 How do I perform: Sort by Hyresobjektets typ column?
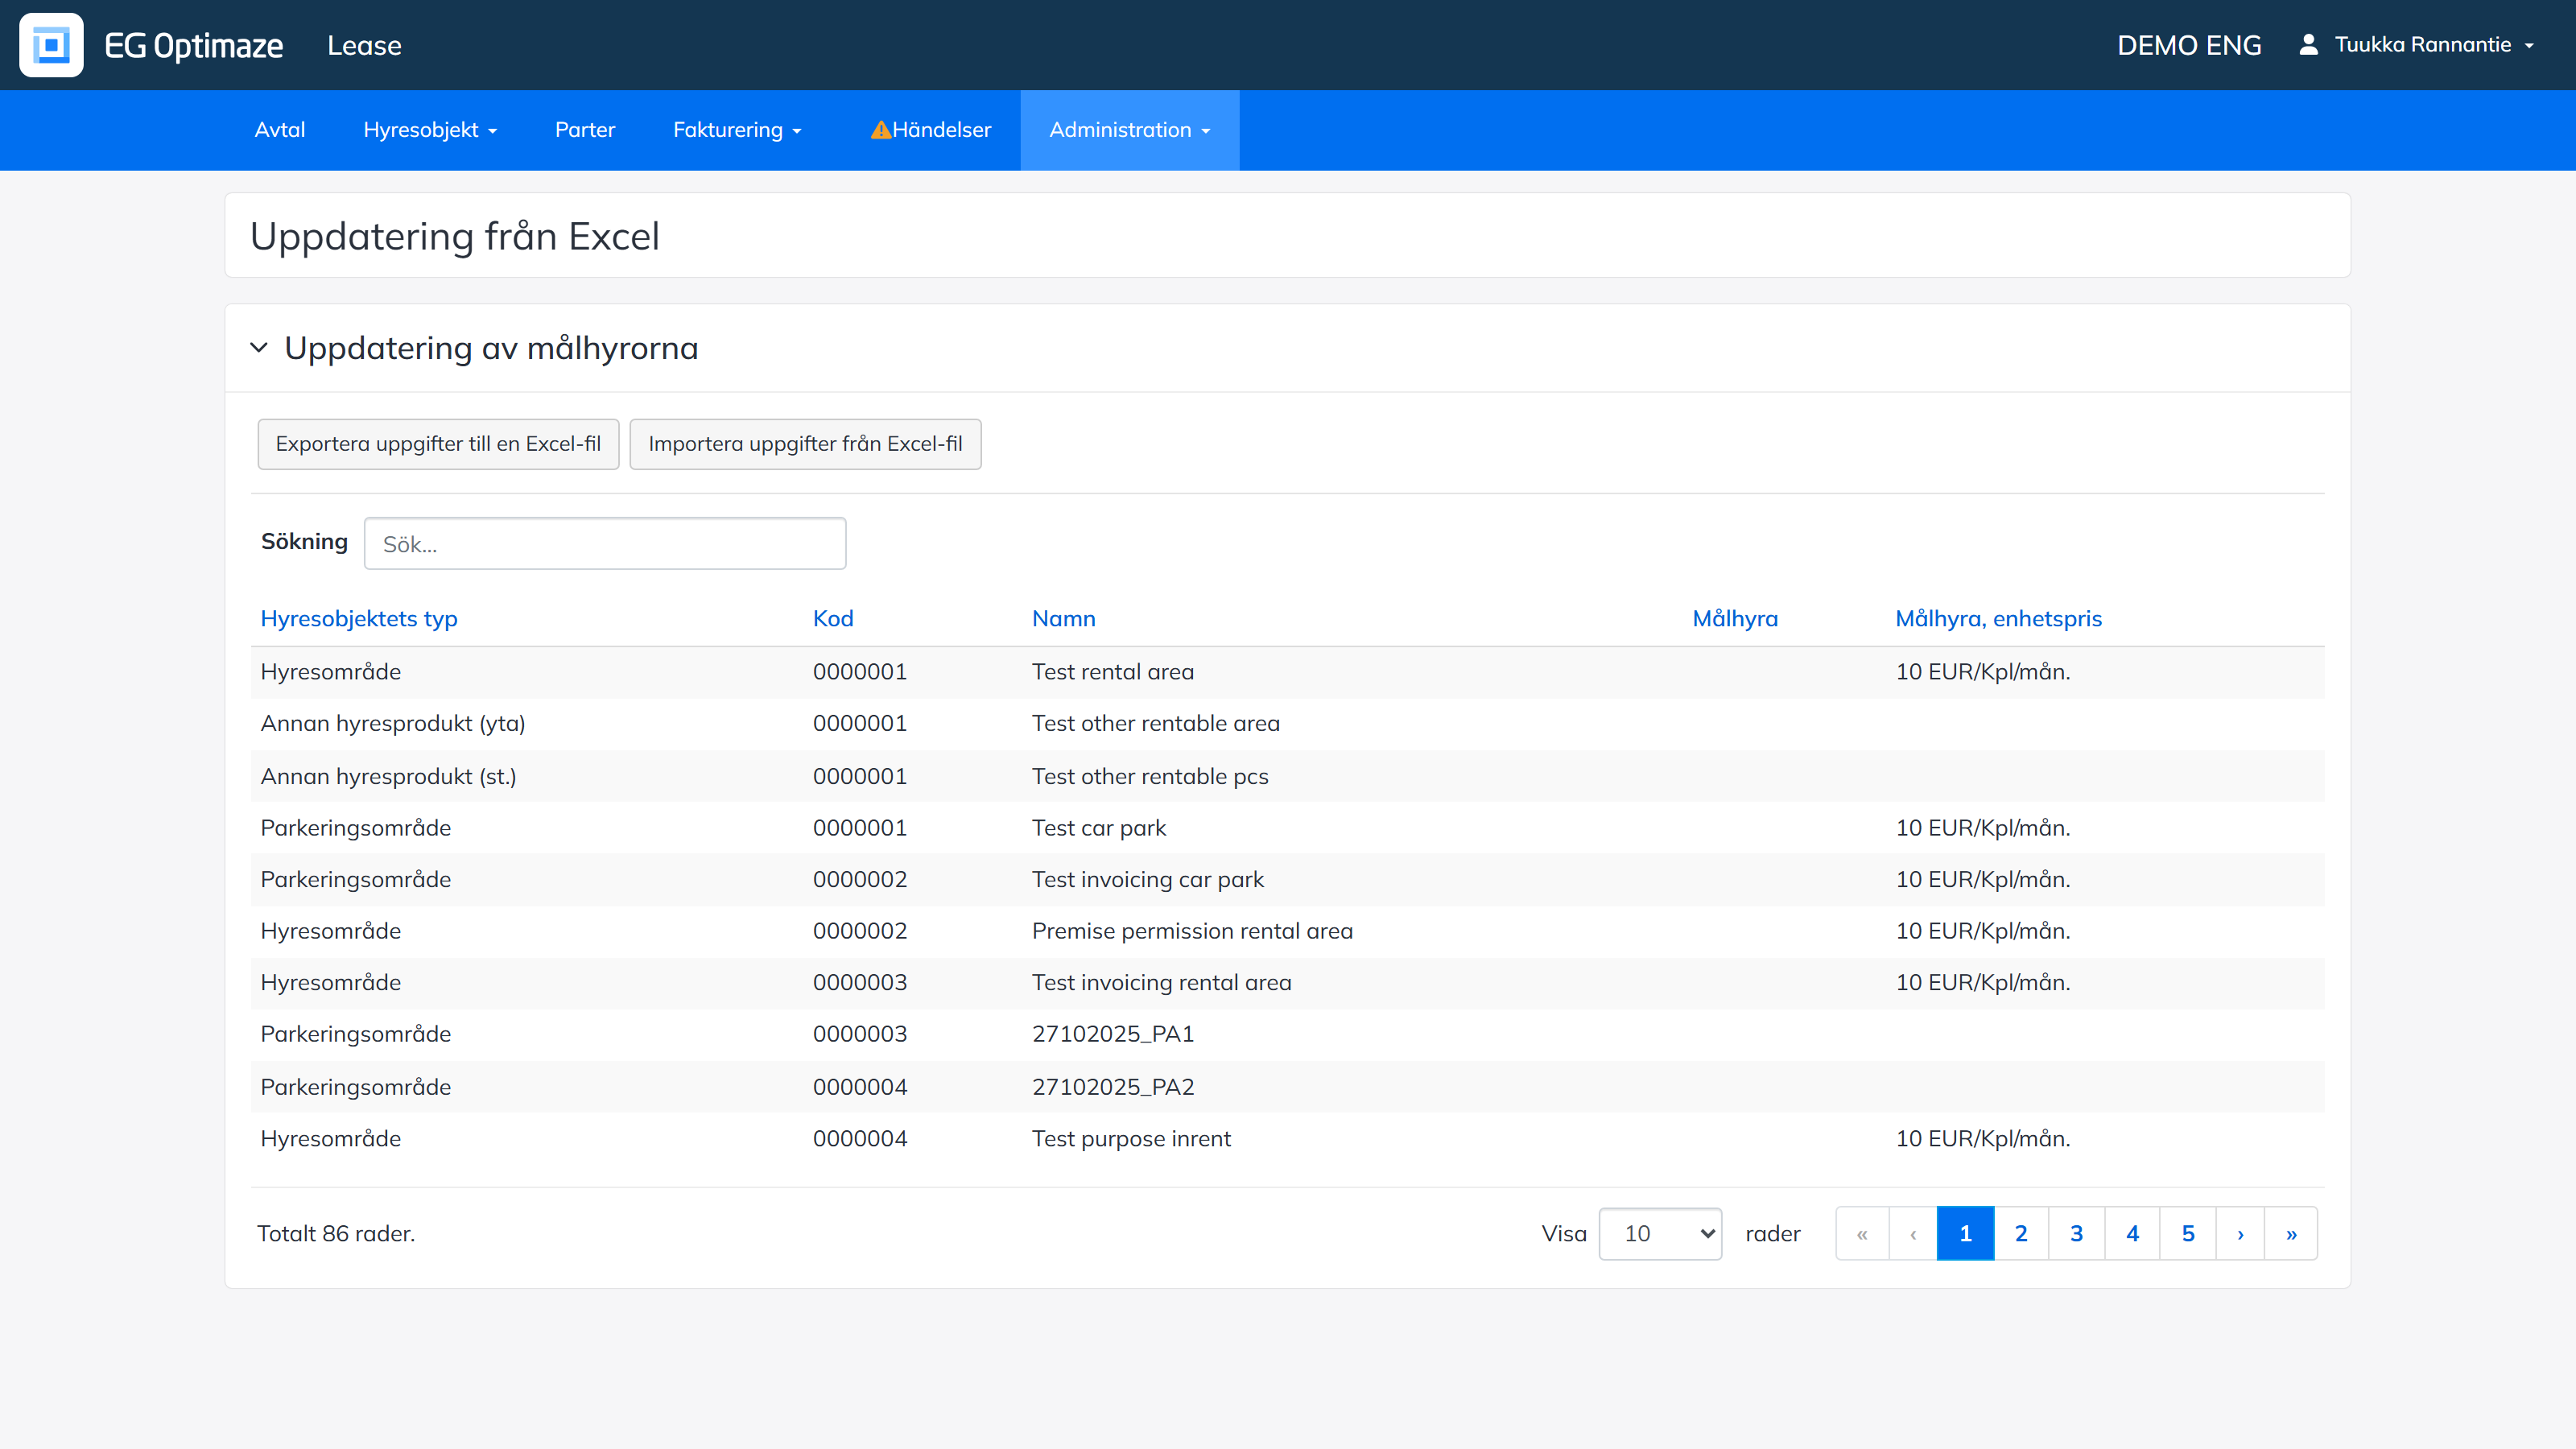[x=359, y=619]
